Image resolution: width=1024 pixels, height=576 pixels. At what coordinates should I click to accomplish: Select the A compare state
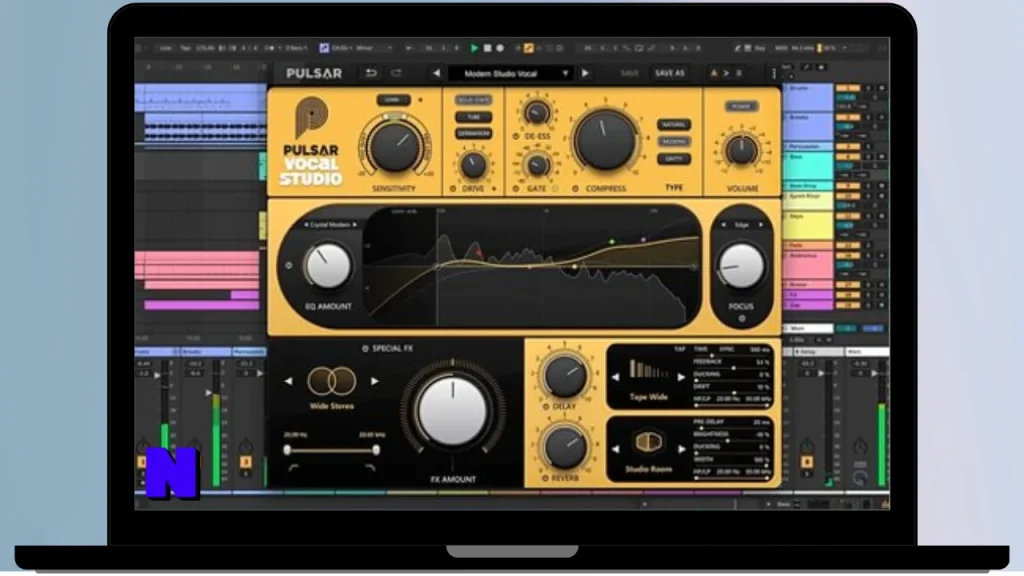click(x=714, y=73)
